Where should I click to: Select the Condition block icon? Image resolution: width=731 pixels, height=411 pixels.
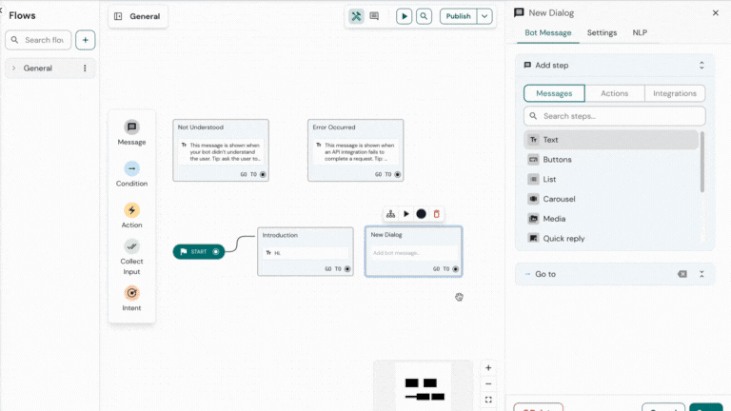pyautogui.click(x=132, y=169)
